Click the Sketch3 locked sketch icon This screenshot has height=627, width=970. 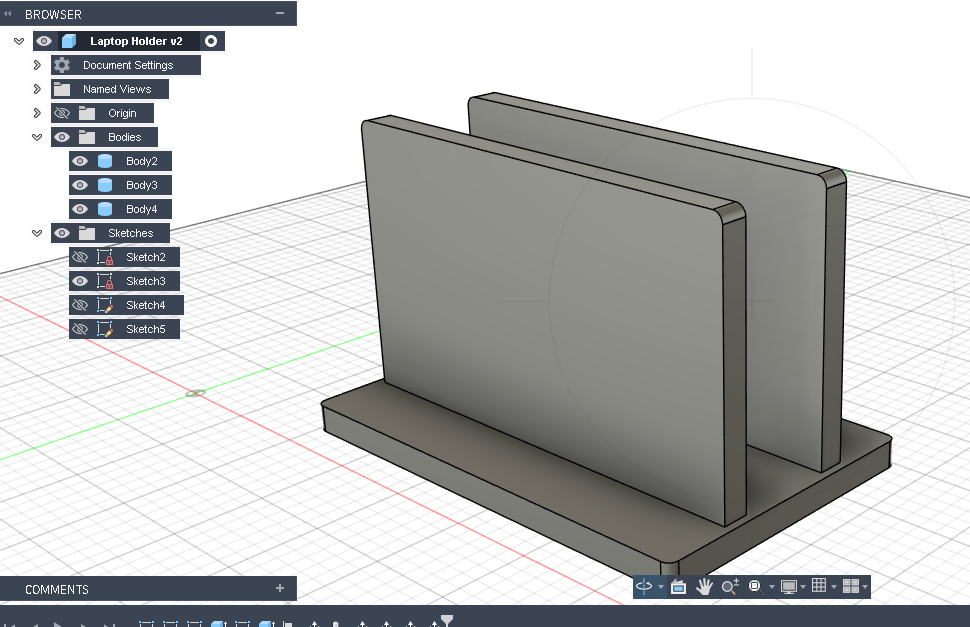click(105, 281)
